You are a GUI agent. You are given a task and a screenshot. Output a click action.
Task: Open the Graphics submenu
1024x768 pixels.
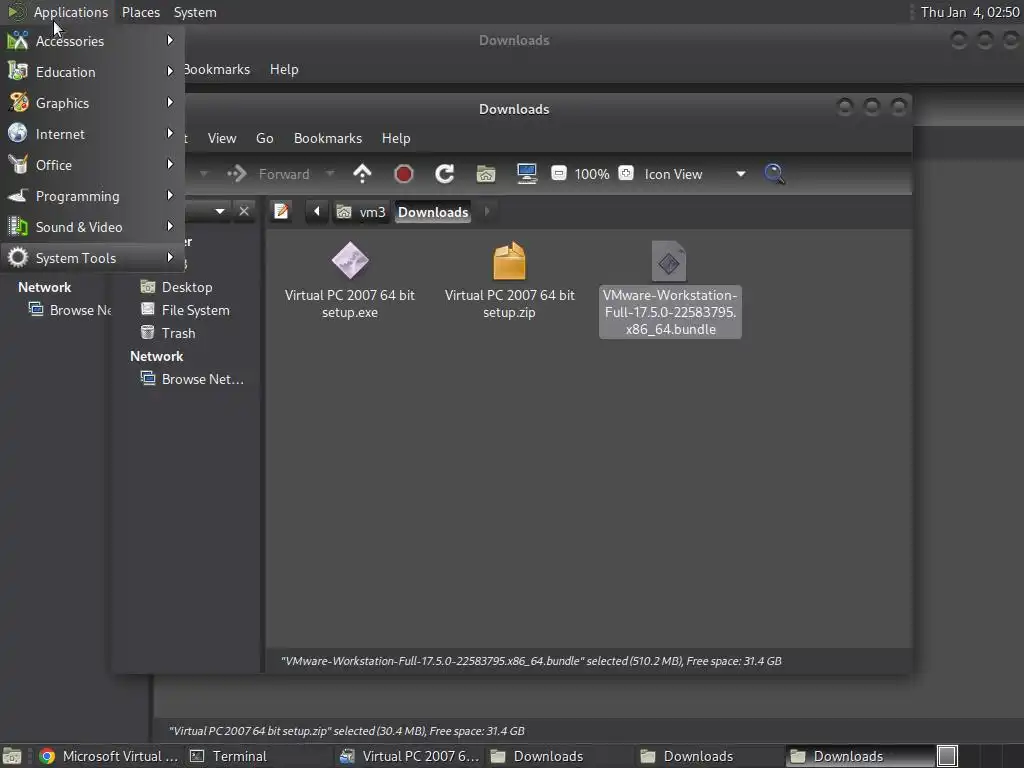pyautogui.click(x=92, y=103)
